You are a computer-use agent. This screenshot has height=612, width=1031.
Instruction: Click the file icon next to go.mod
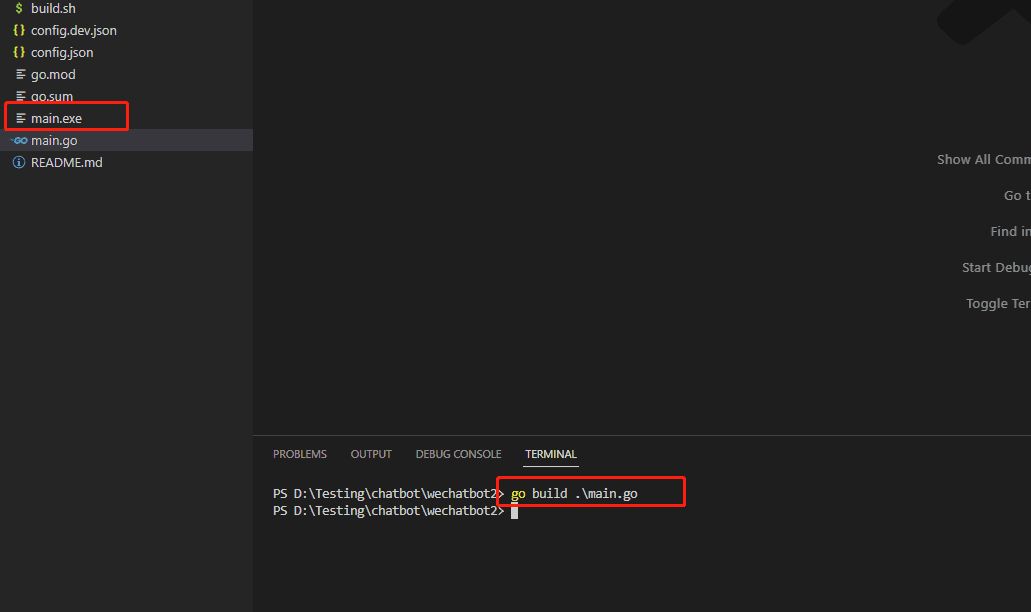20,74
